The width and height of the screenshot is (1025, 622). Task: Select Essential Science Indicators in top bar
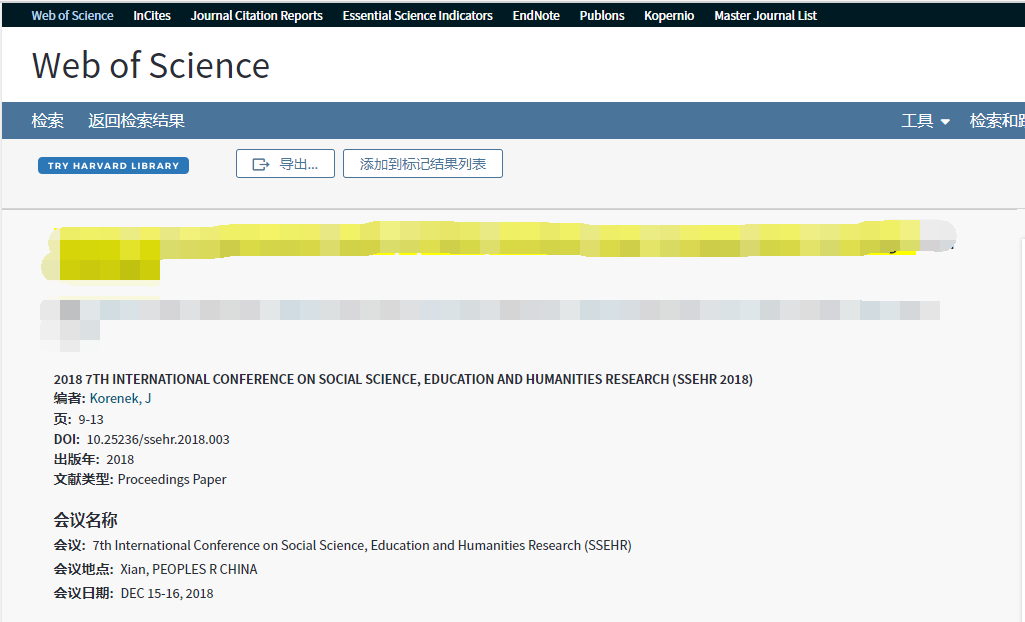coord(417,16)
